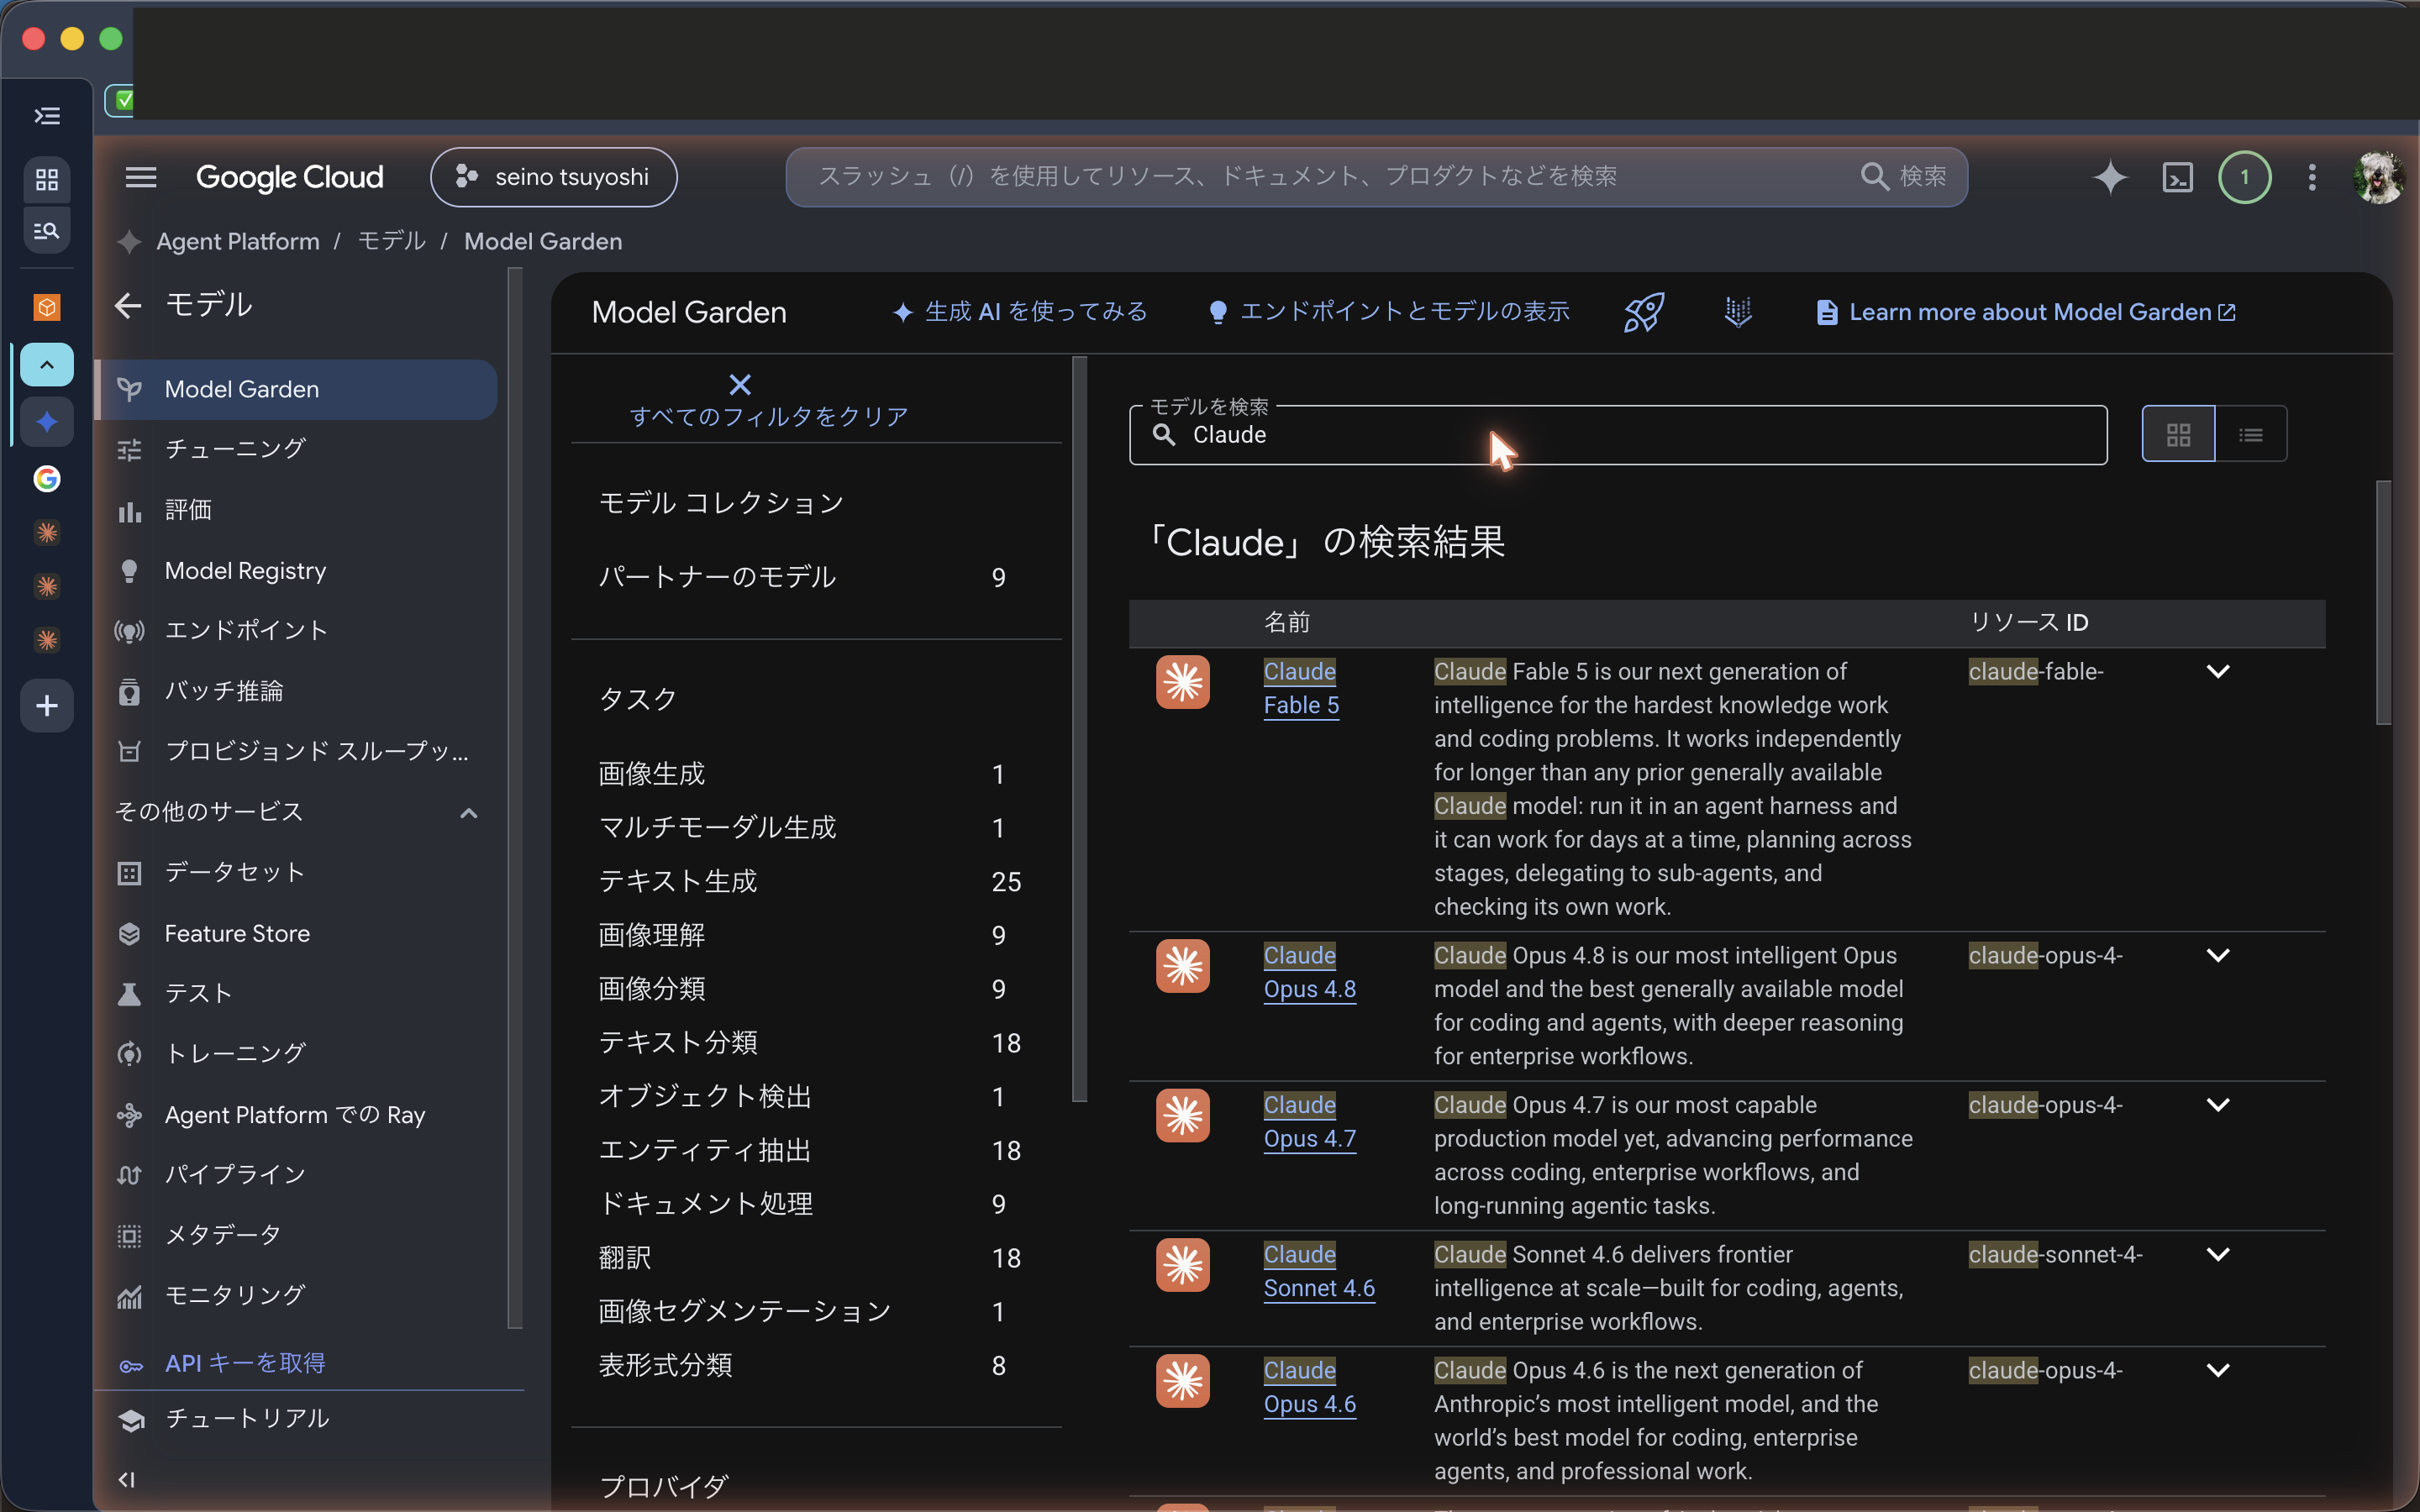Open the Claude Opus 4.7 model link

click(1309, 1122)
